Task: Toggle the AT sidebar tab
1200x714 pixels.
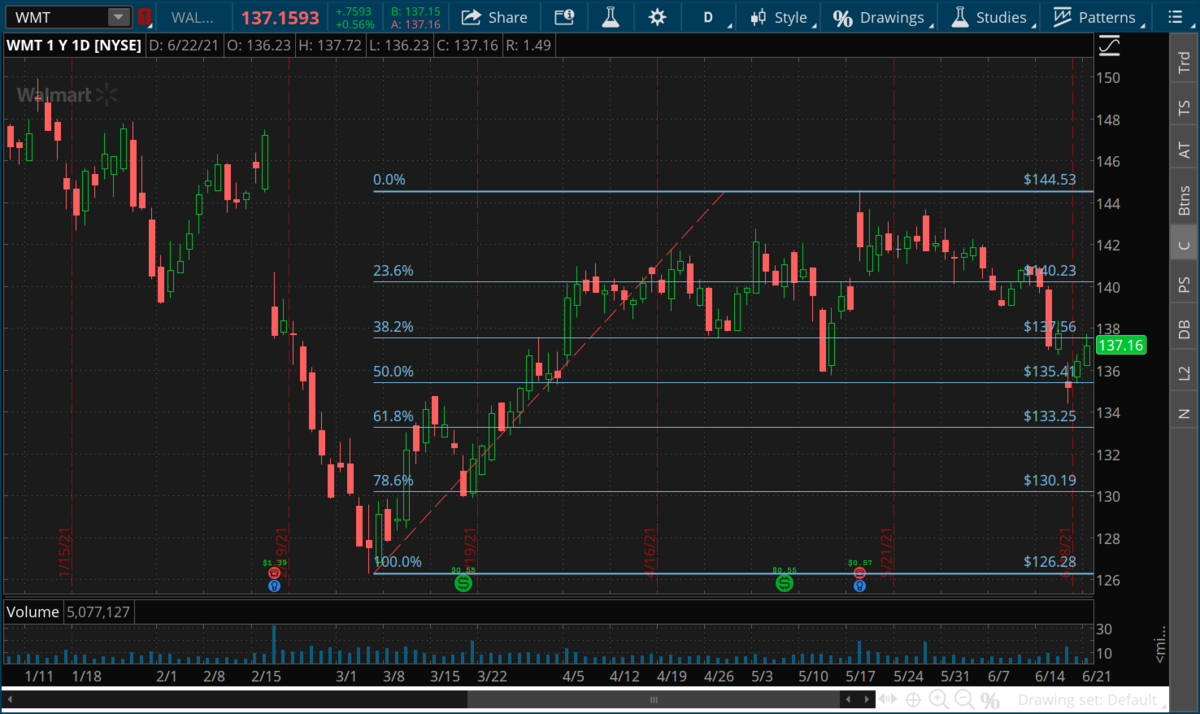Action: coord(1184,151)
